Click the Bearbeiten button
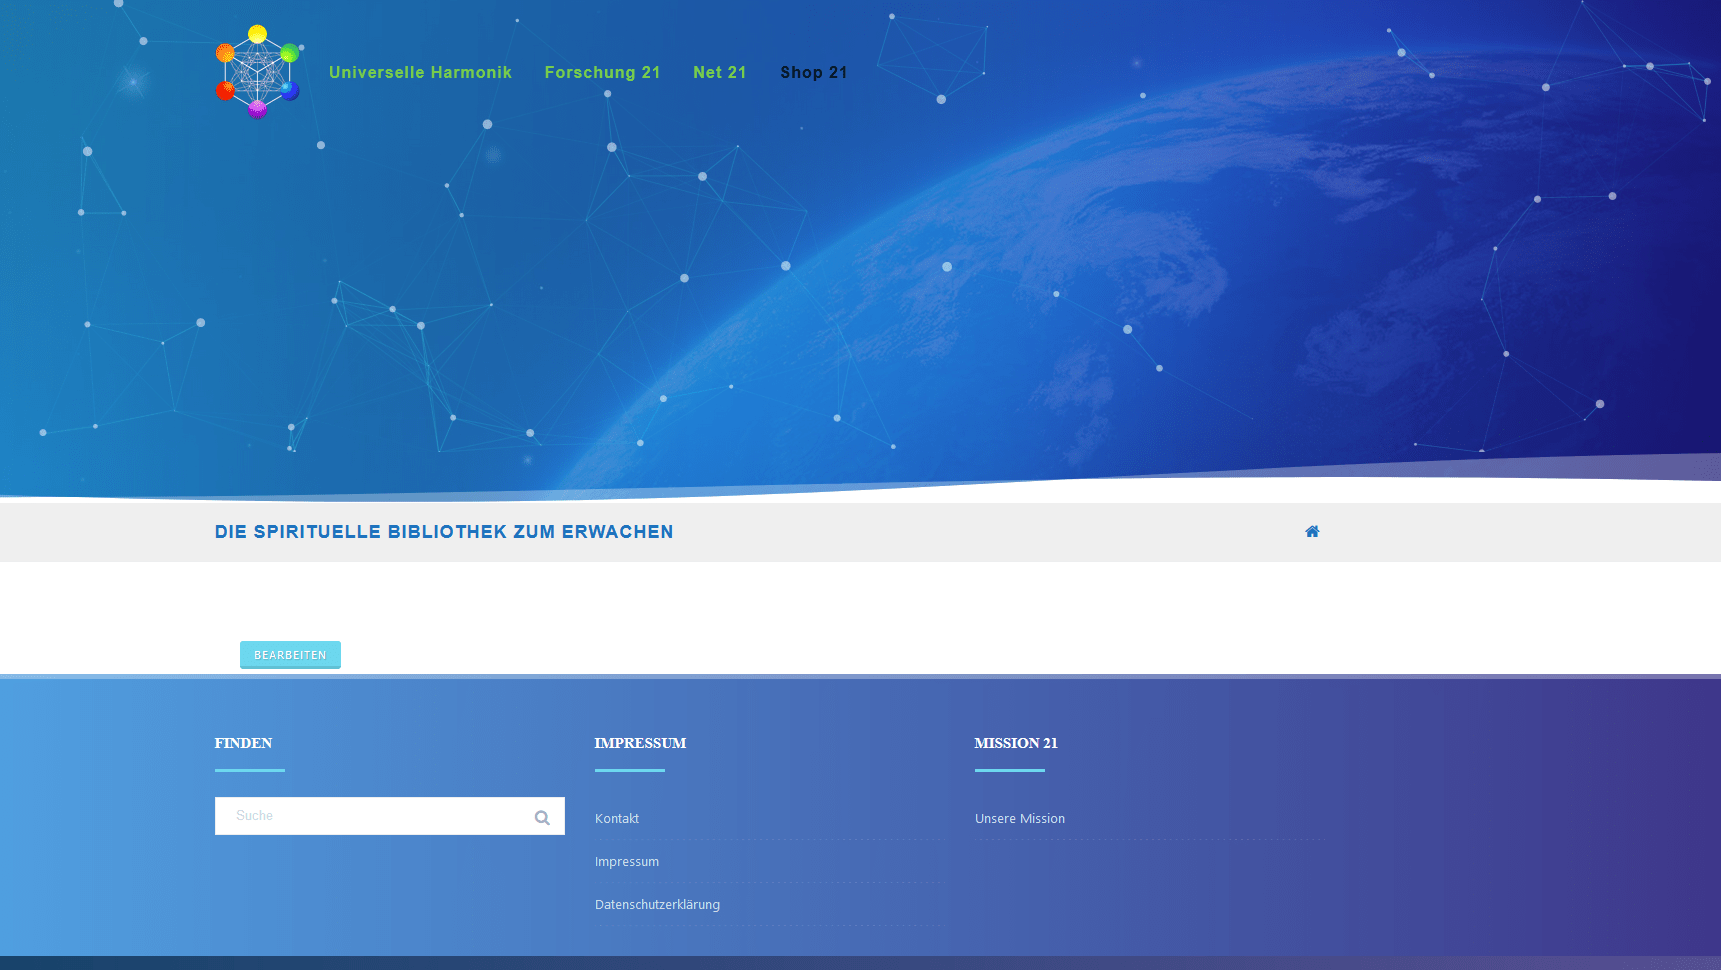Viewport: 1721px width, 970px height. click(290, 655)
